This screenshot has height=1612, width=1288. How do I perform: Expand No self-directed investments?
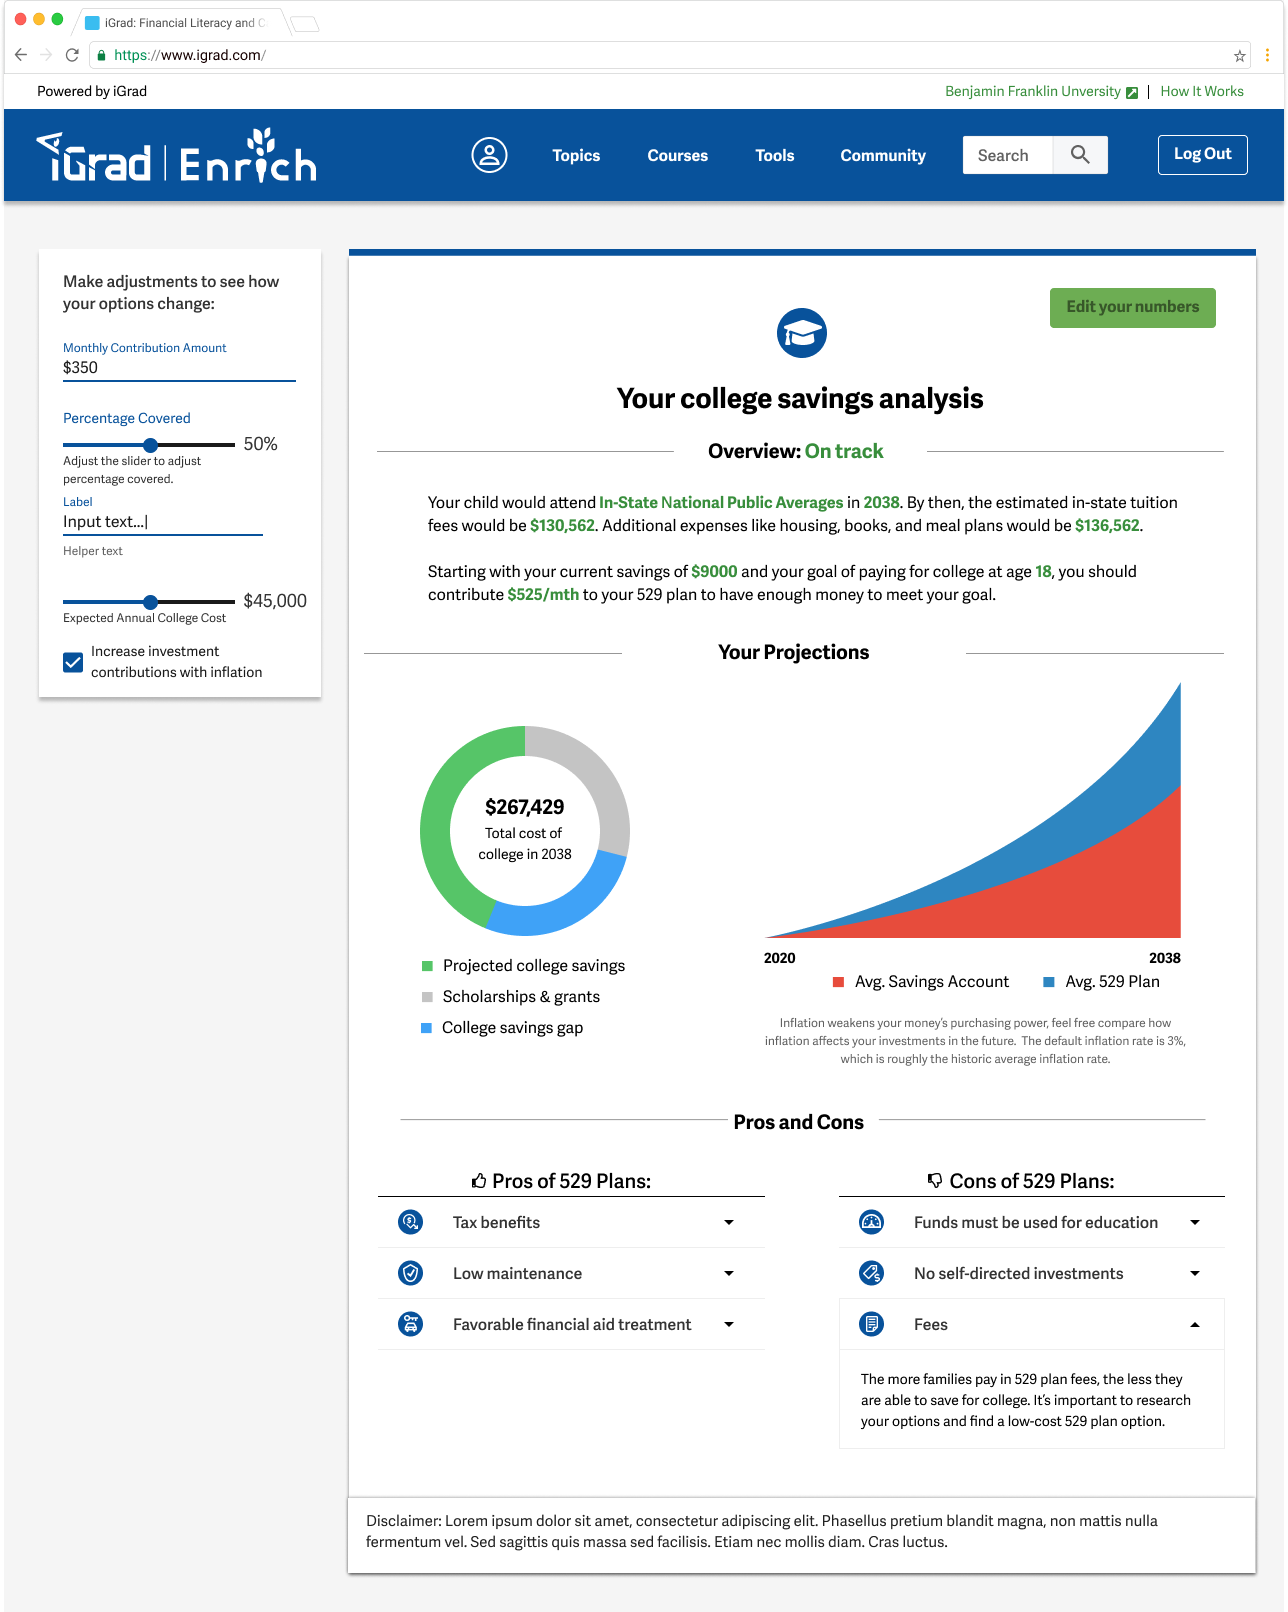click(1195, 1273)
